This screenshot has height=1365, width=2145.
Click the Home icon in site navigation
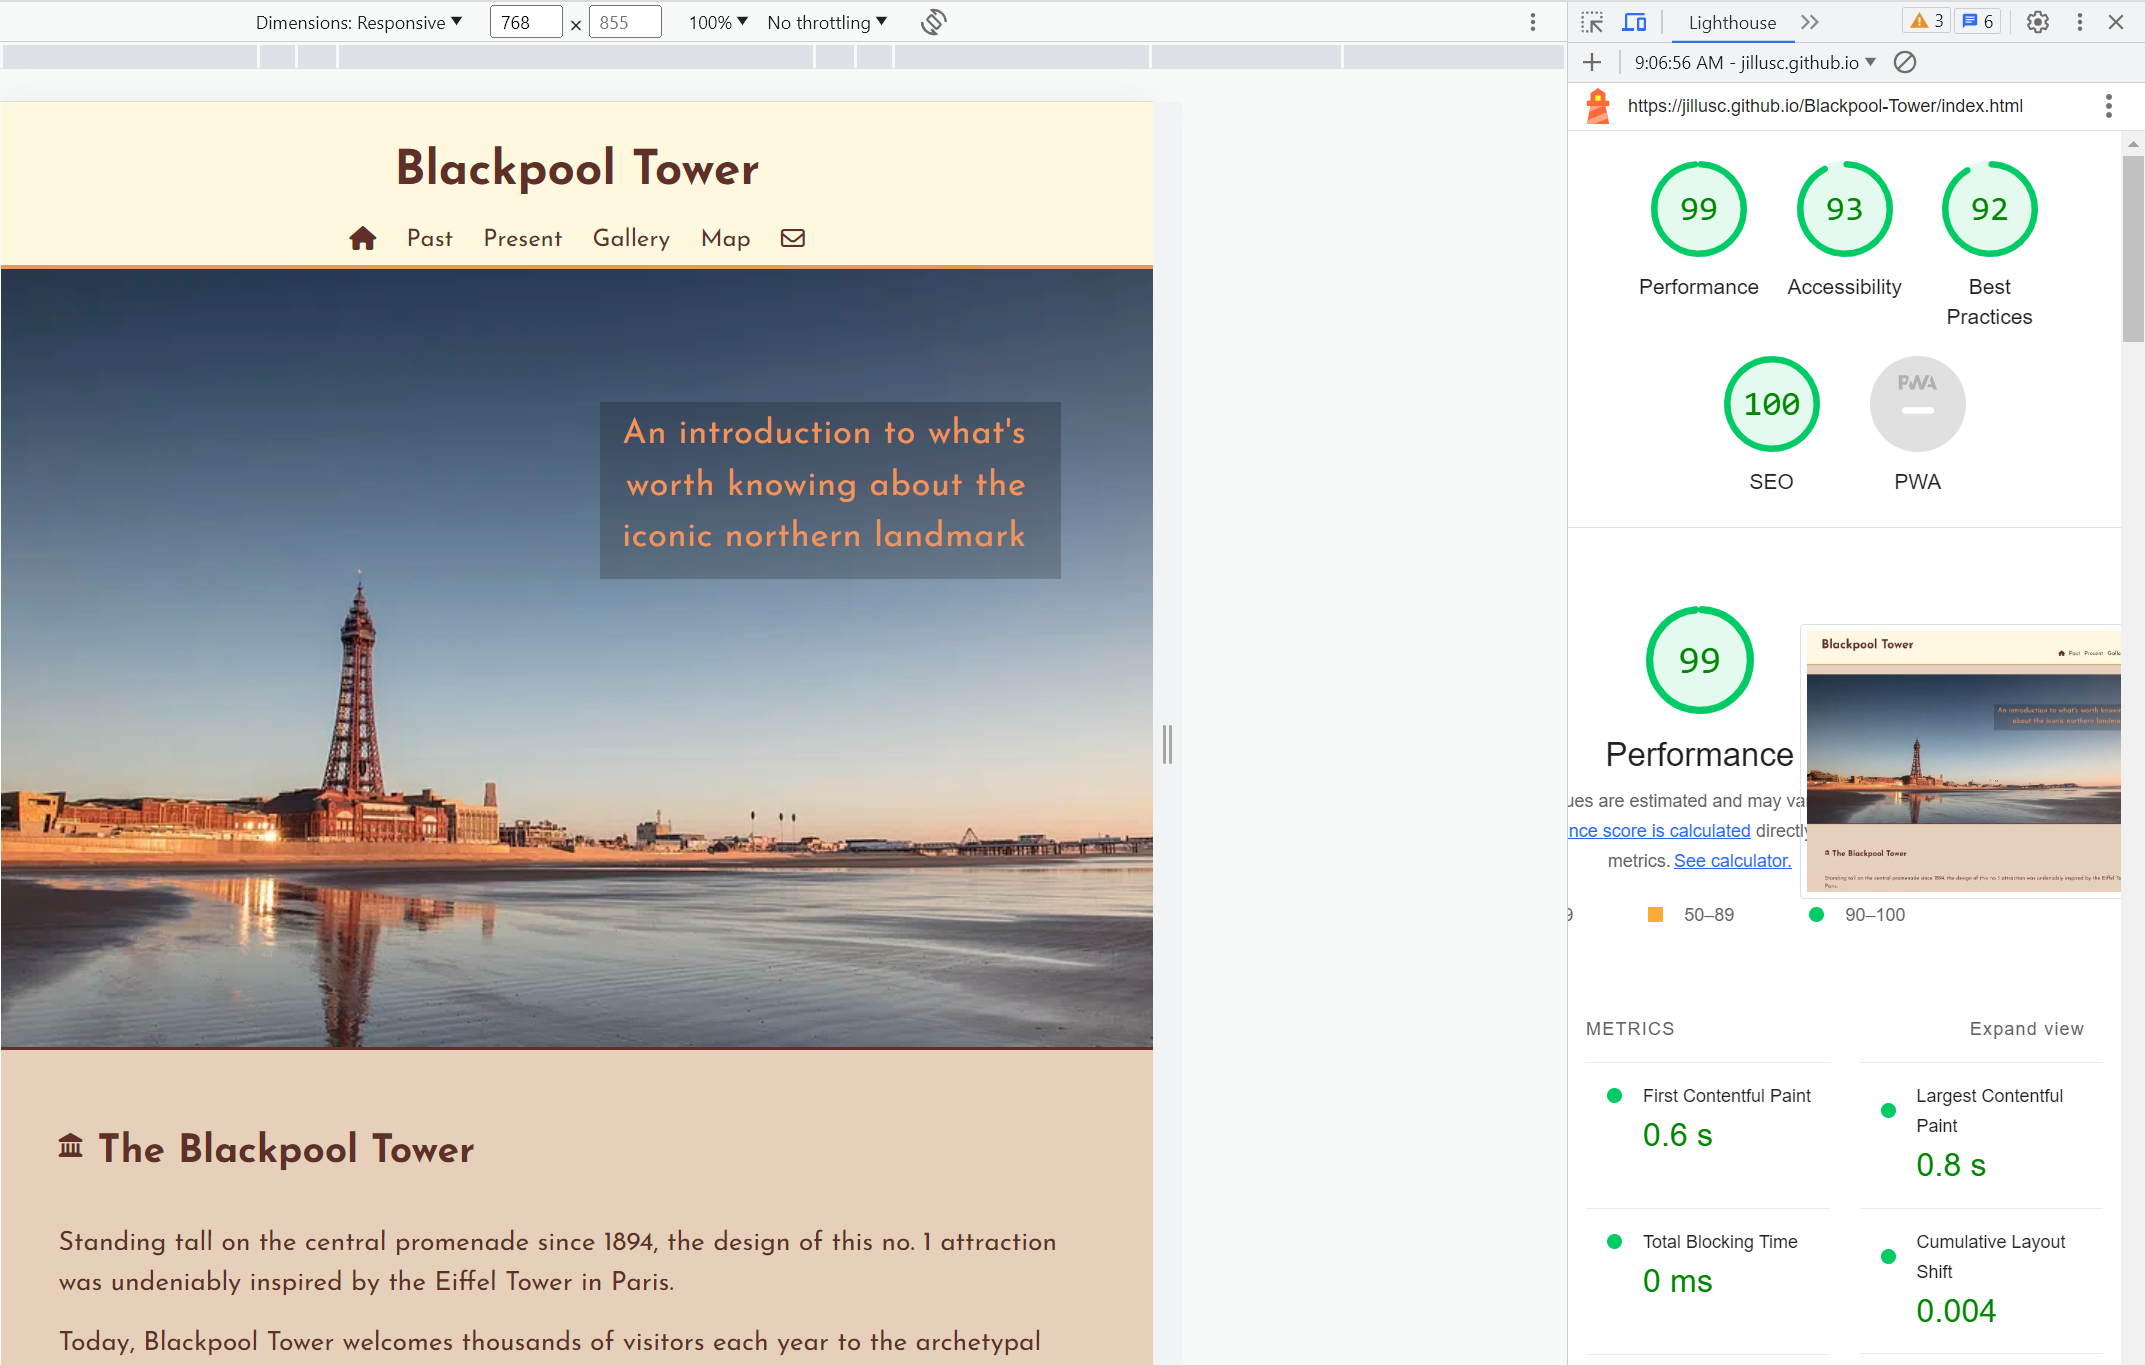(362, 238)
